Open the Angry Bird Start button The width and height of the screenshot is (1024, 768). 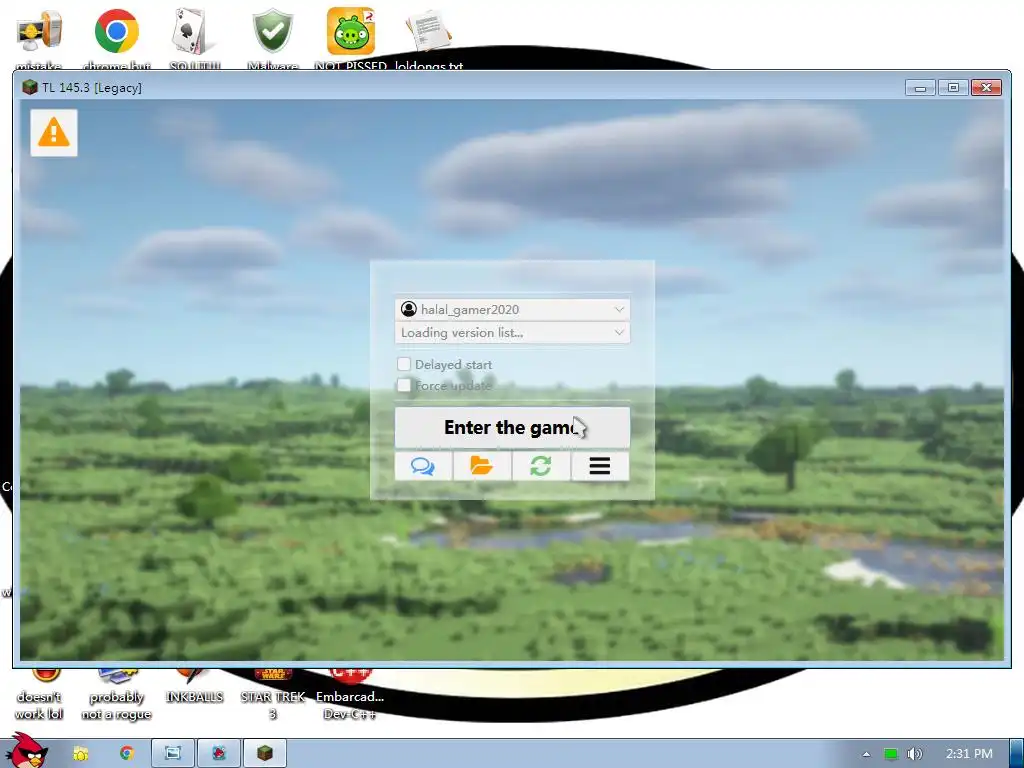[x=27, y=751]
